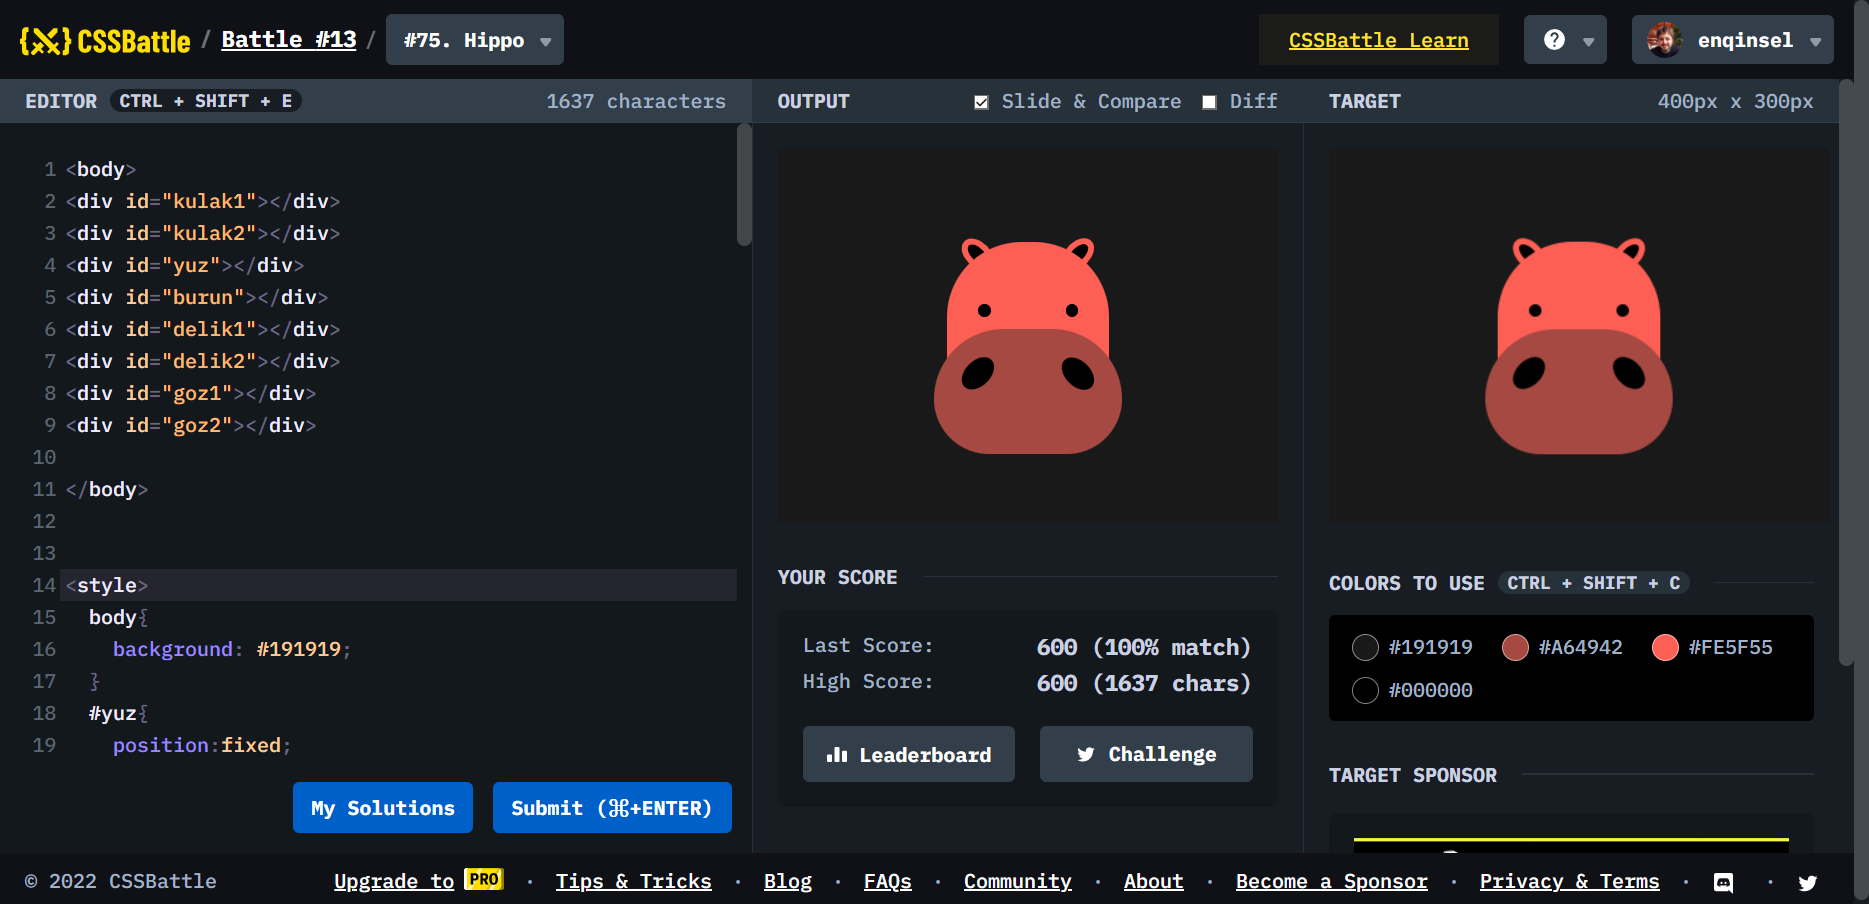This screenshot has width=1869, height=904.
Task: Enable the Diff checkbox
Action: point(1209,101)
